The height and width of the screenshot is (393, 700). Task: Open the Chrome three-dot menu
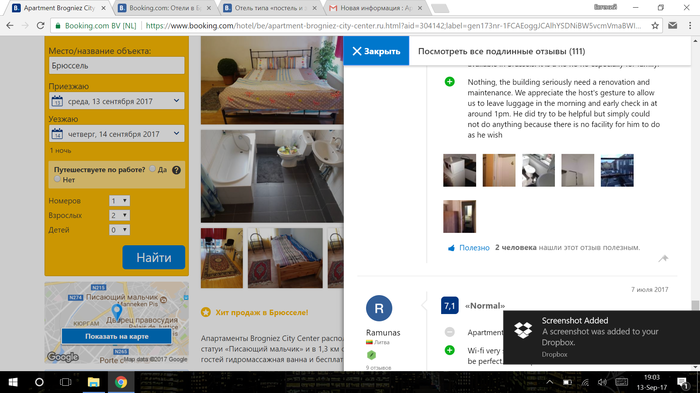(x=690, y=26)
